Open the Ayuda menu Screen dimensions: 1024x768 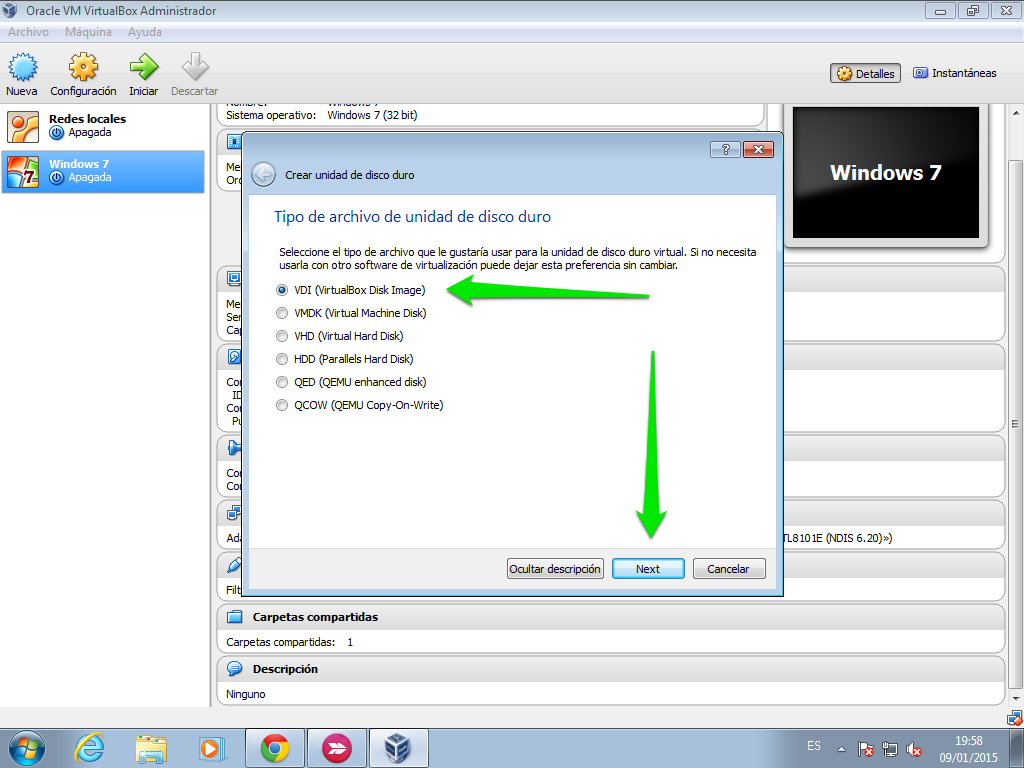tap(145, 32)
